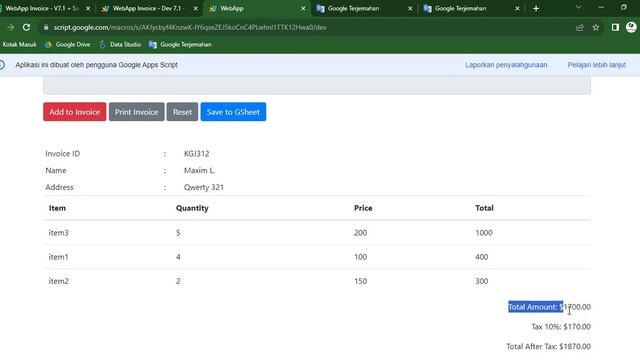Image resolution: width=640 pixels, height=360 pixels.
Task: Open the Pelajari lebih lanjut link
Action: (597, 65)
